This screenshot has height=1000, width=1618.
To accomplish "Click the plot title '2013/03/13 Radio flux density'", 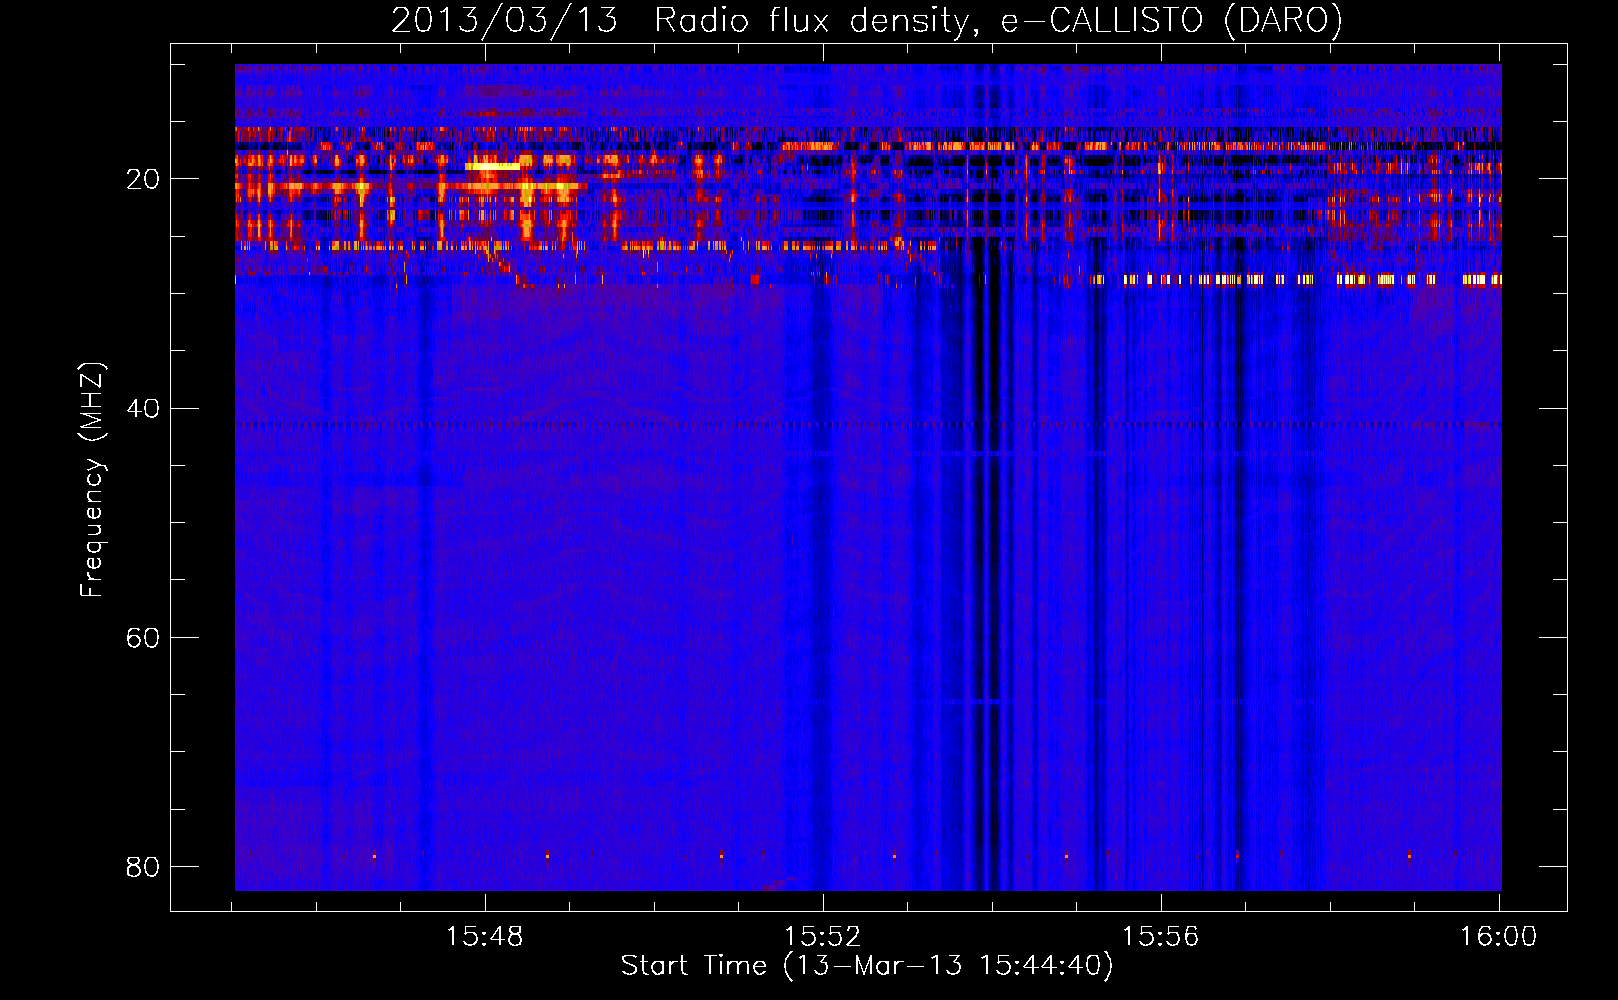I will click(x=866, y=20).
